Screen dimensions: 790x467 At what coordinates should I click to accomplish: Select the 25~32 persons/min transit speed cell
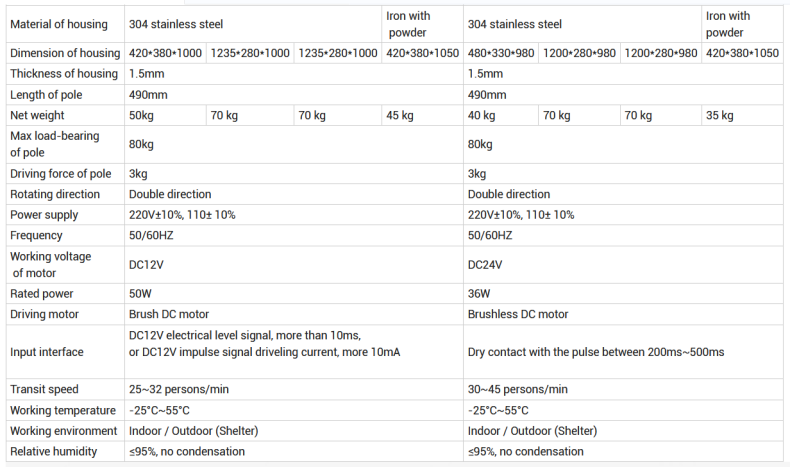click(180, 389)
